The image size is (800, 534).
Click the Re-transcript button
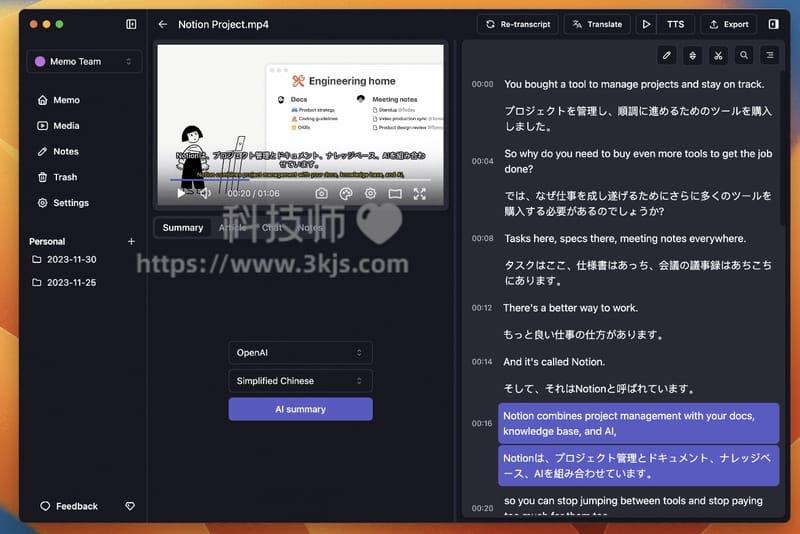(518, 24)
